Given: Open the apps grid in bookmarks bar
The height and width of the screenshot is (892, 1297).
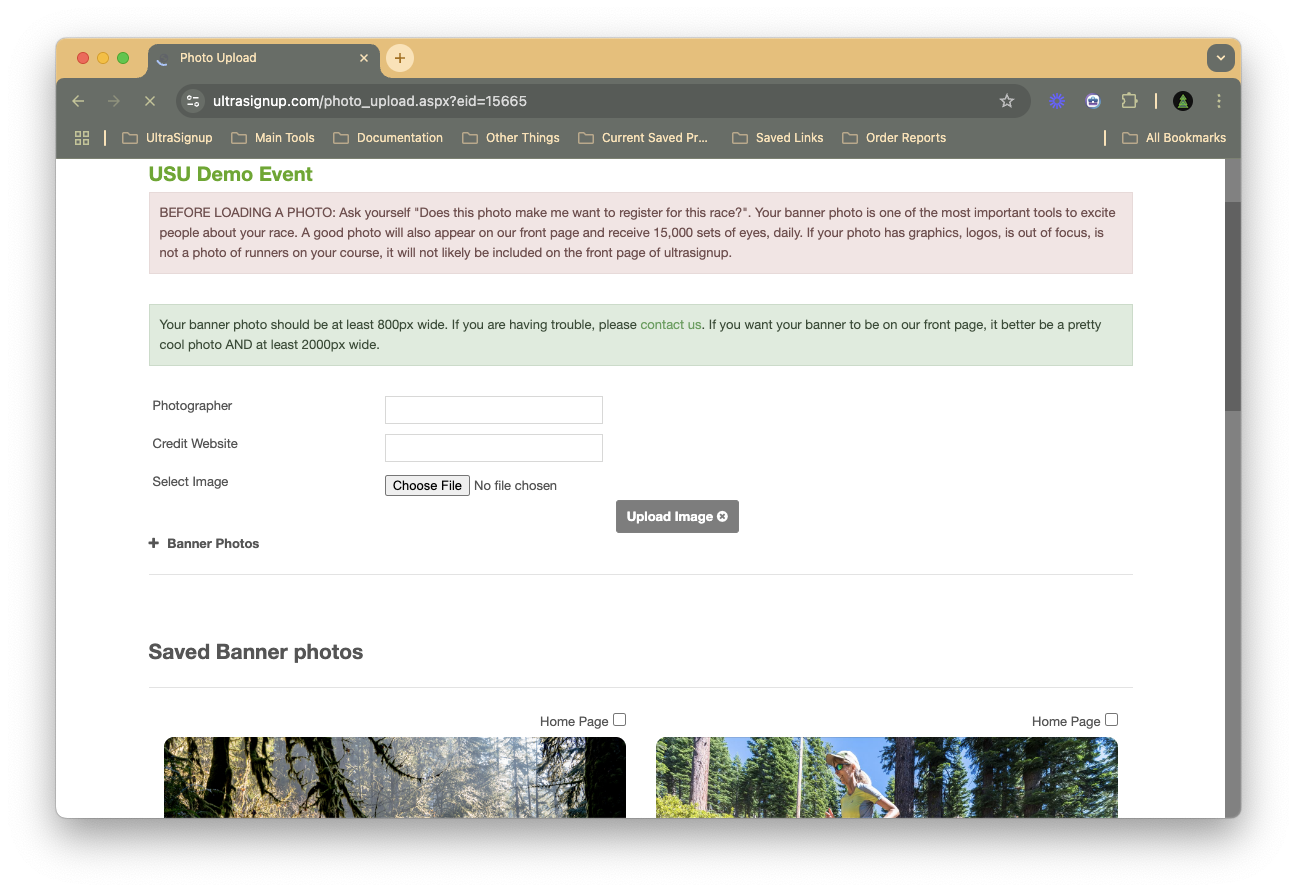Looking at the screenshot, I should (x=82, y=138).
